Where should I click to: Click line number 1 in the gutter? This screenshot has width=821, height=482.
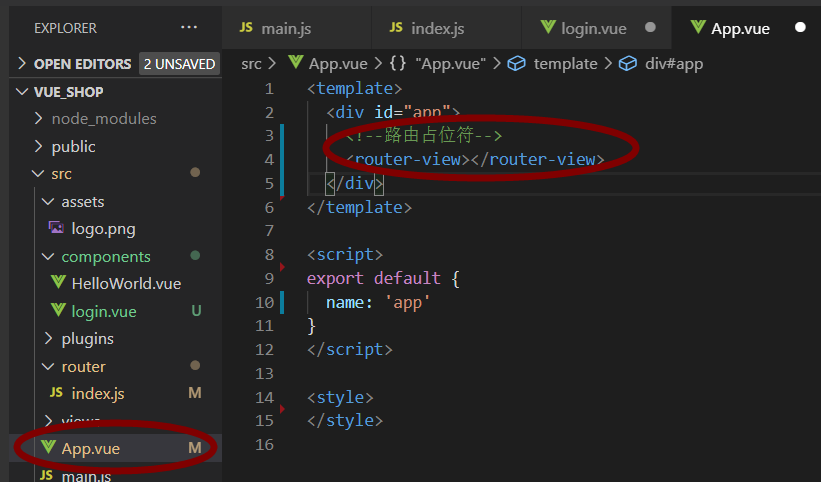pyautogui.click(x=269, y=88)
